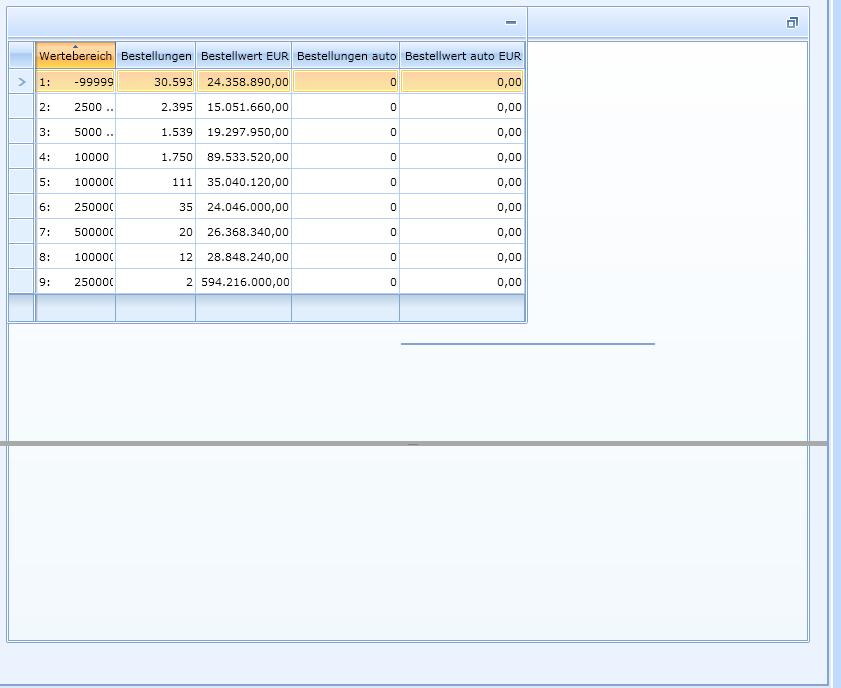Sort by the Bestellwert EUR column header
This screenshot has width=841, height=688.
pyautogui.click(x=244, y=56)
